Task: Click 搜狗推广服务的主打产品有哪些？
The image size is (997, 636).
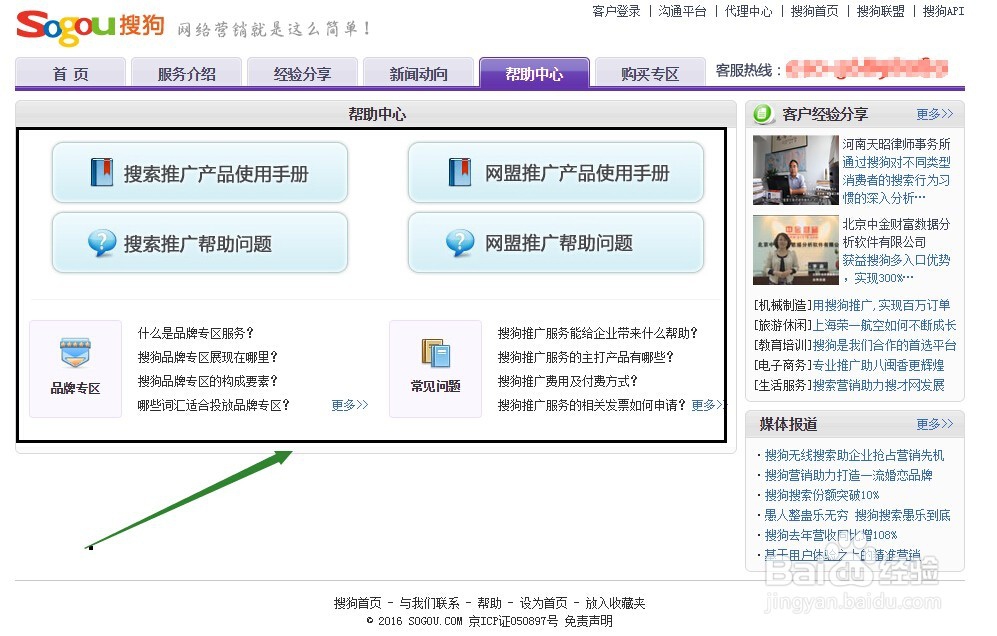Action: click(x=586, y=357)
